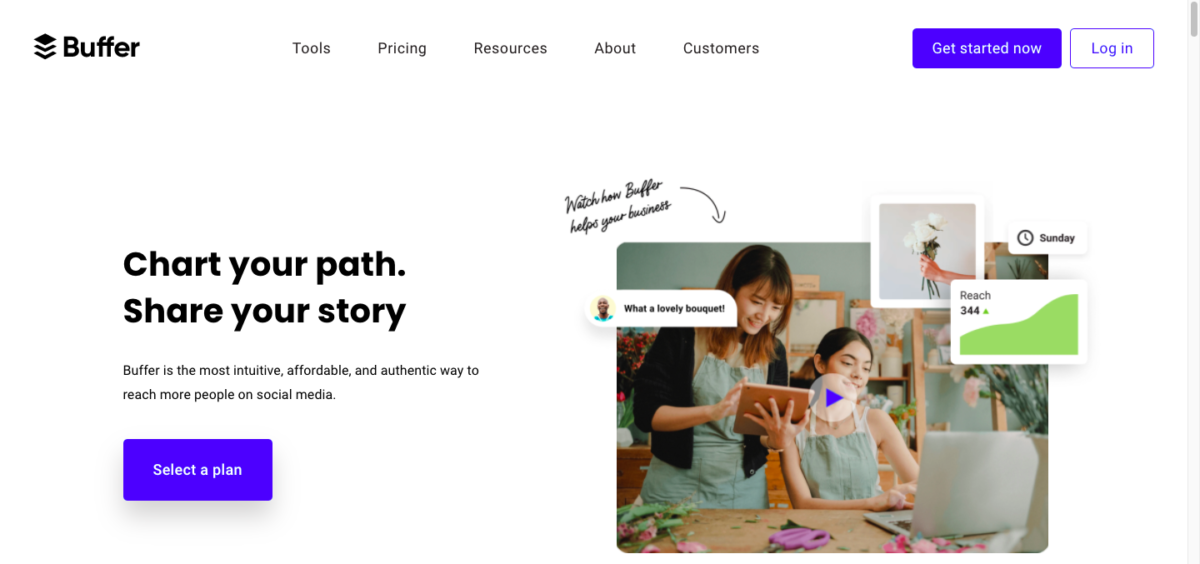
Task: Play the Buffer intro video
Action: (x=833, y=398)
